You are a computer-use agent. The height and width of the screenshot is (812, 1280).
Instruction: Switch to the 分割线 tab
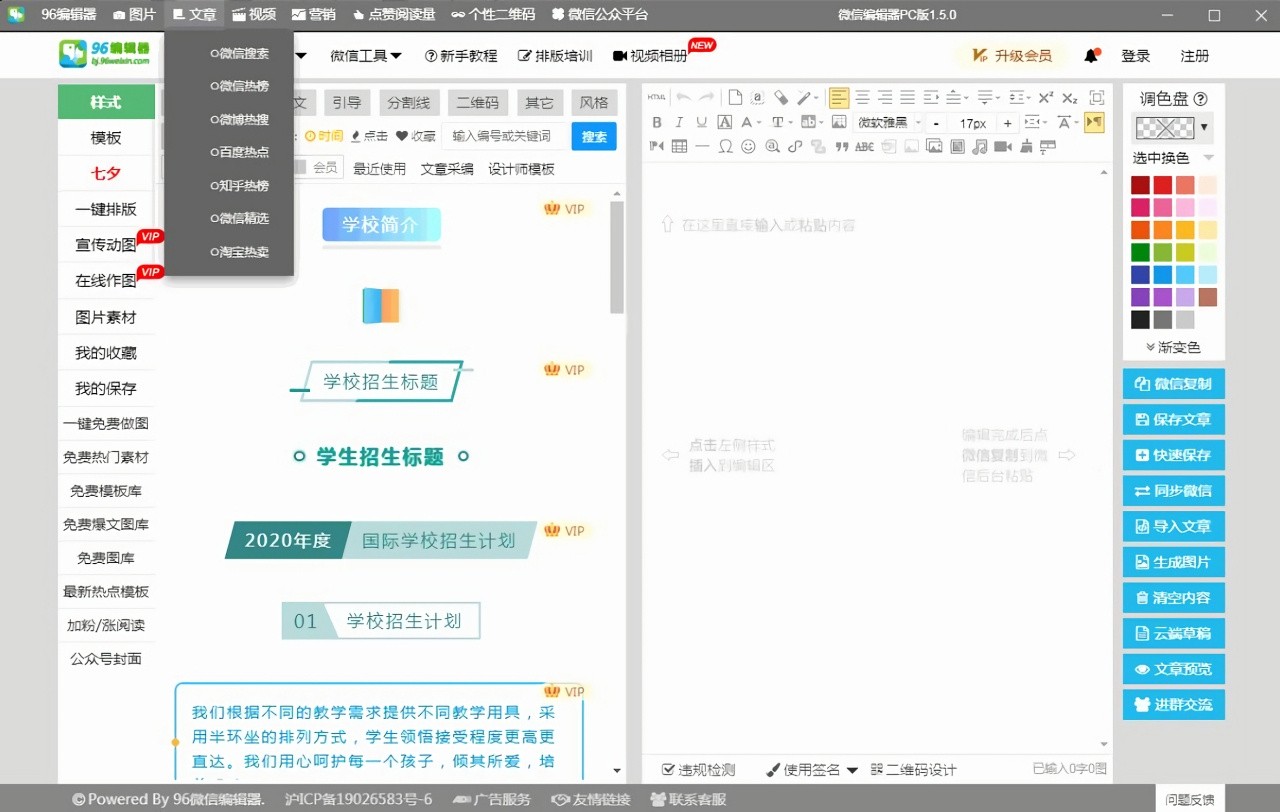coord(408,103)
